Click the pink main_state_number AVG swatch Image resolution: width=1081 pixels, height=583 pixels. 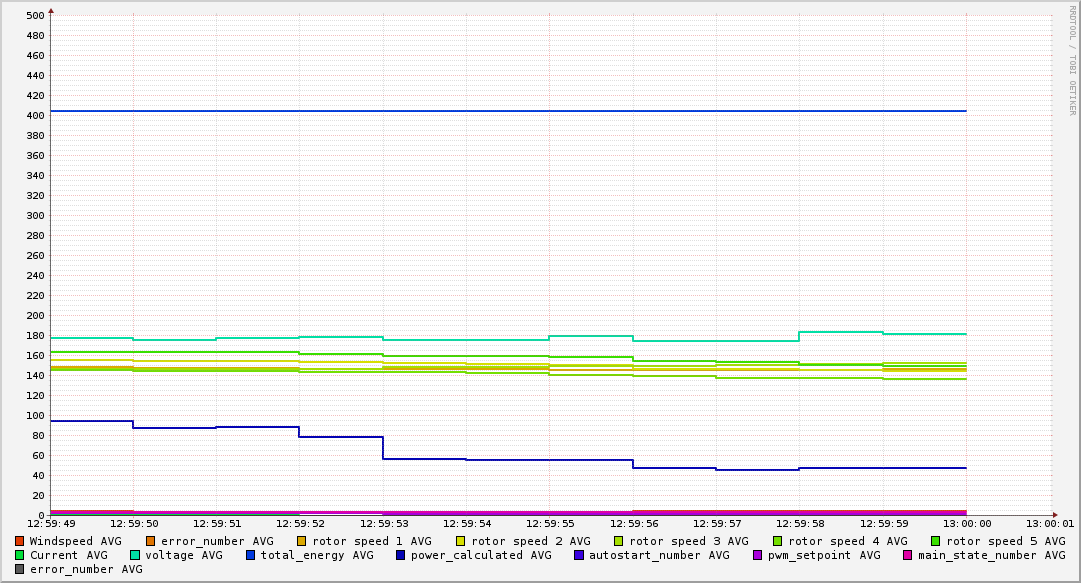(x=908, y=555)
